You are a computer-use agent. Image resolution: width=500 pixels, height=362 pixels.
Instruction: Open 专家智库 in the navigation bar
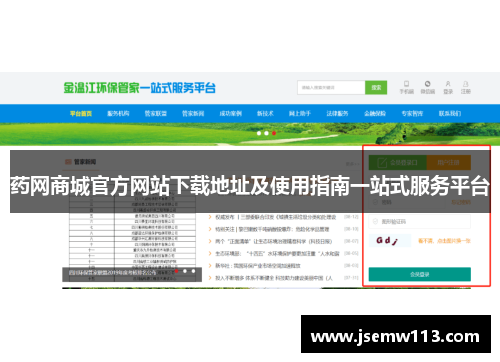click(412, 114)
